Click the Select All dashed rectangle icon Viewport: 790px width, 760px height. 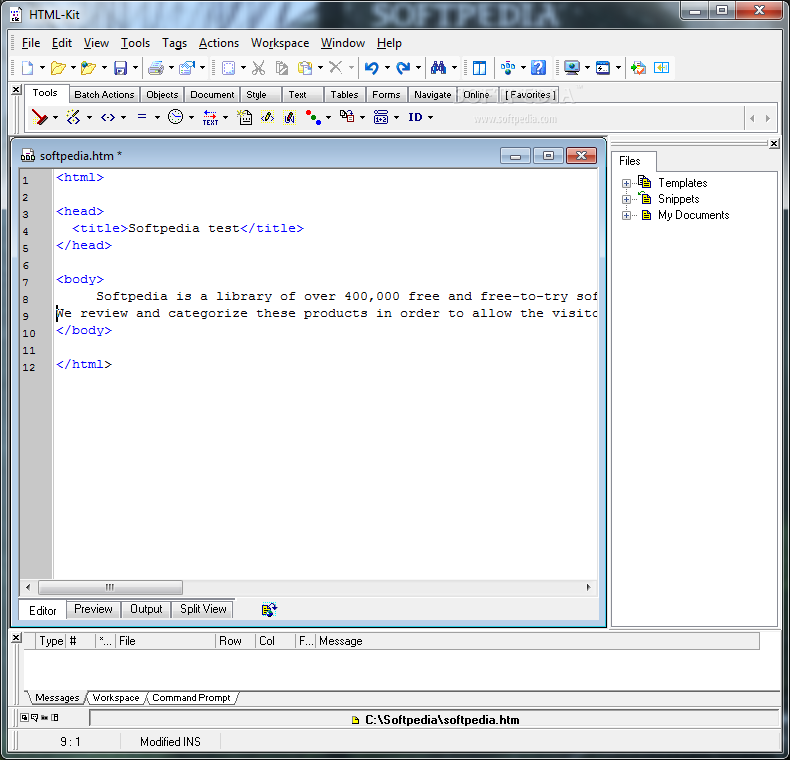pos(228,68)
